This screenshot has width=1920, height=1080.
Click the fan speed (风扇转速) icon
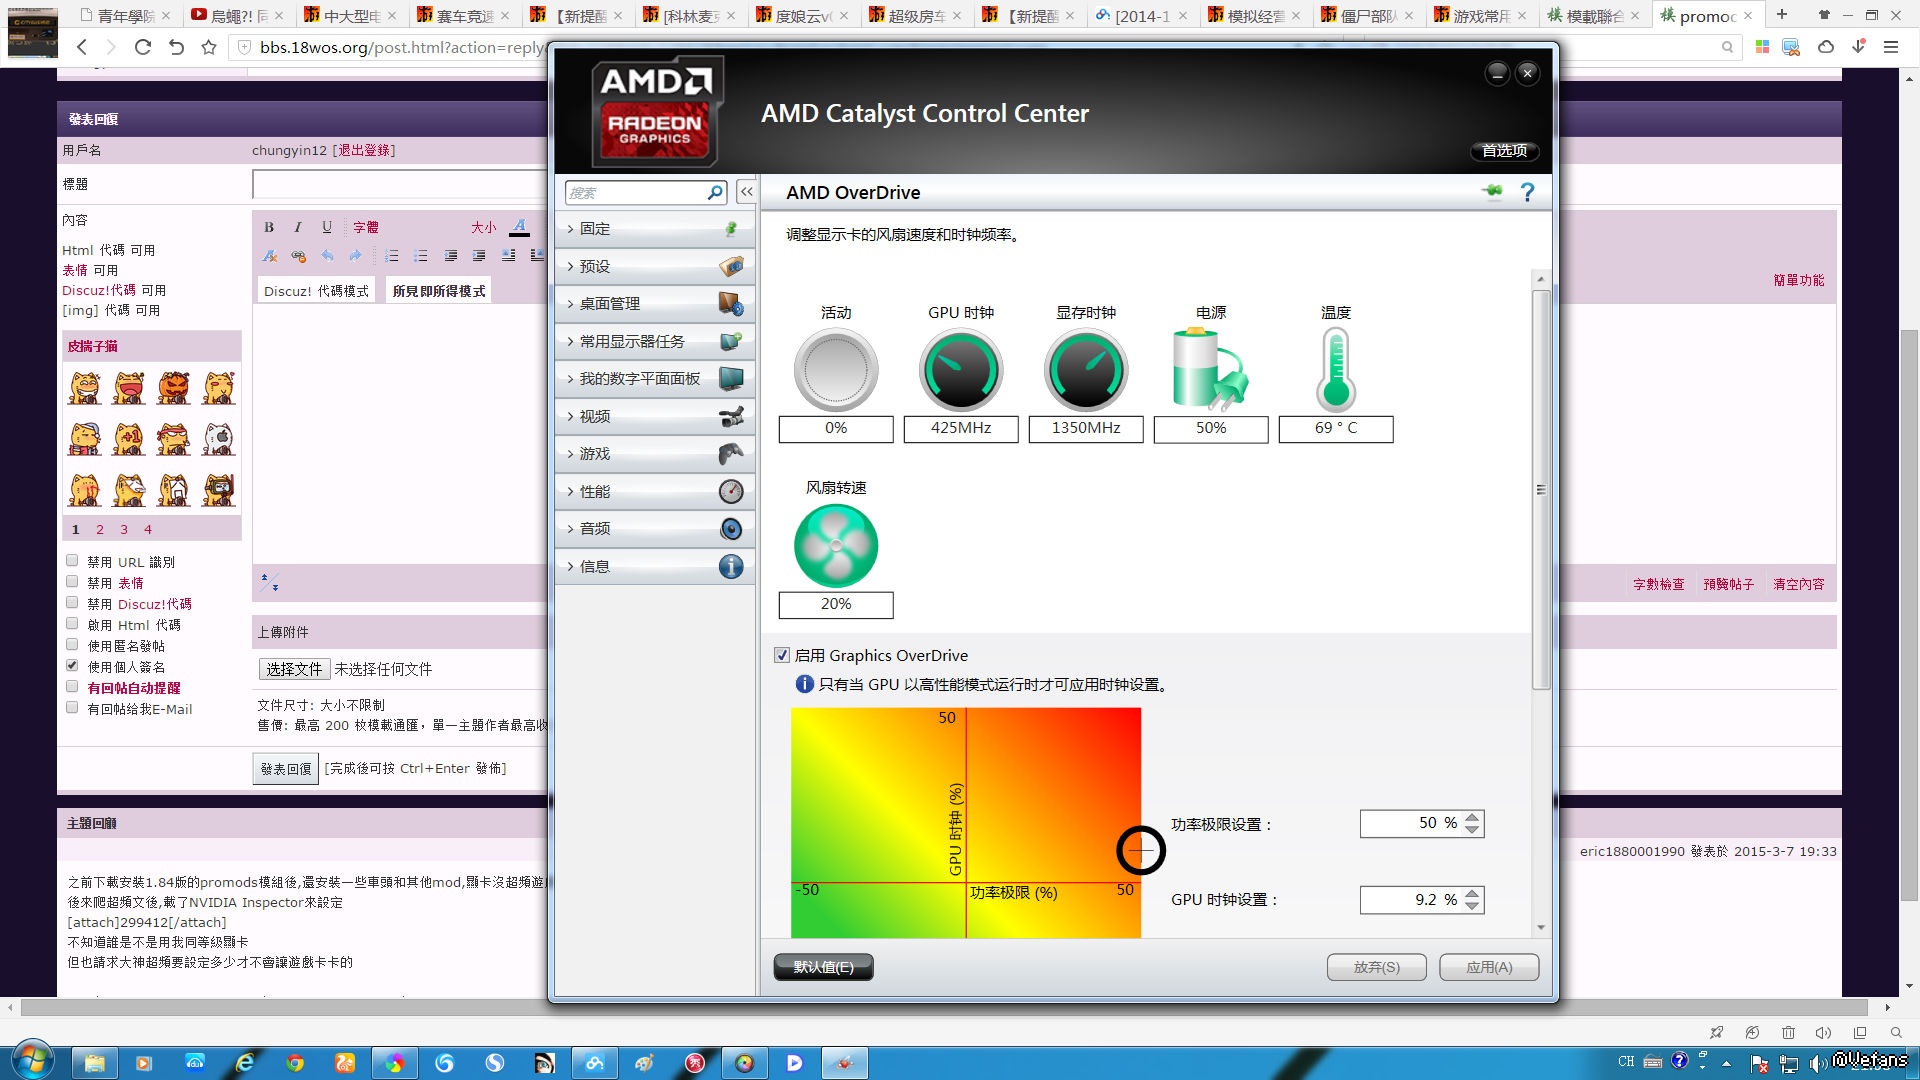click(835, 546)
